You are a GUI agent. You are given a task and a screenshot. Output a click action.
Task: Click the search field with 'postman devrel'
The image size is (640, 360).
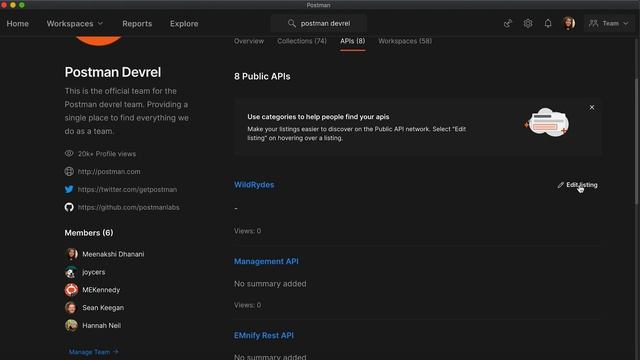tap(319, 24)
